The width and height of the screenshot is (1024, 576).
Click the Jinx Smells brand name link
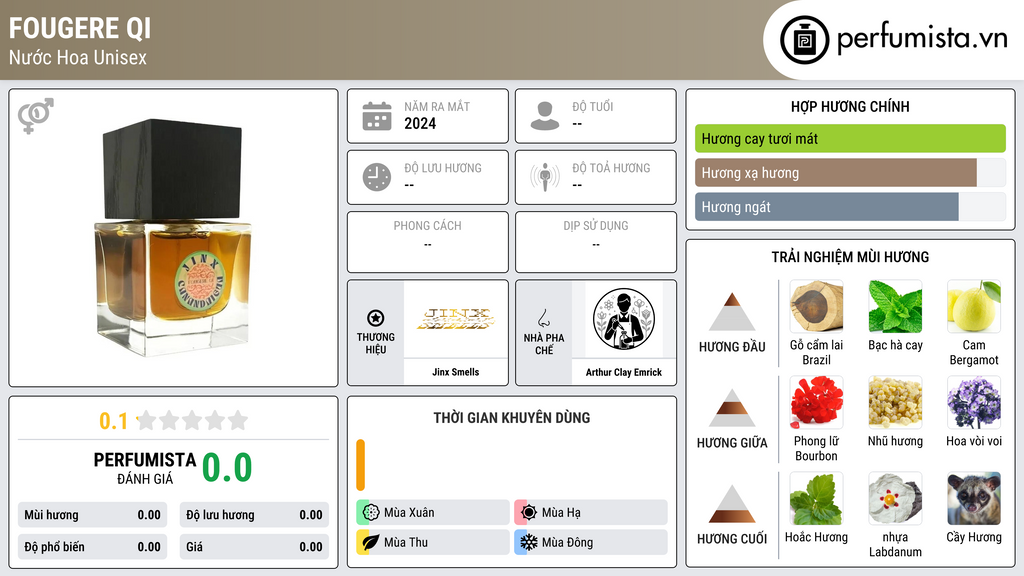click(x=455, y=372)
